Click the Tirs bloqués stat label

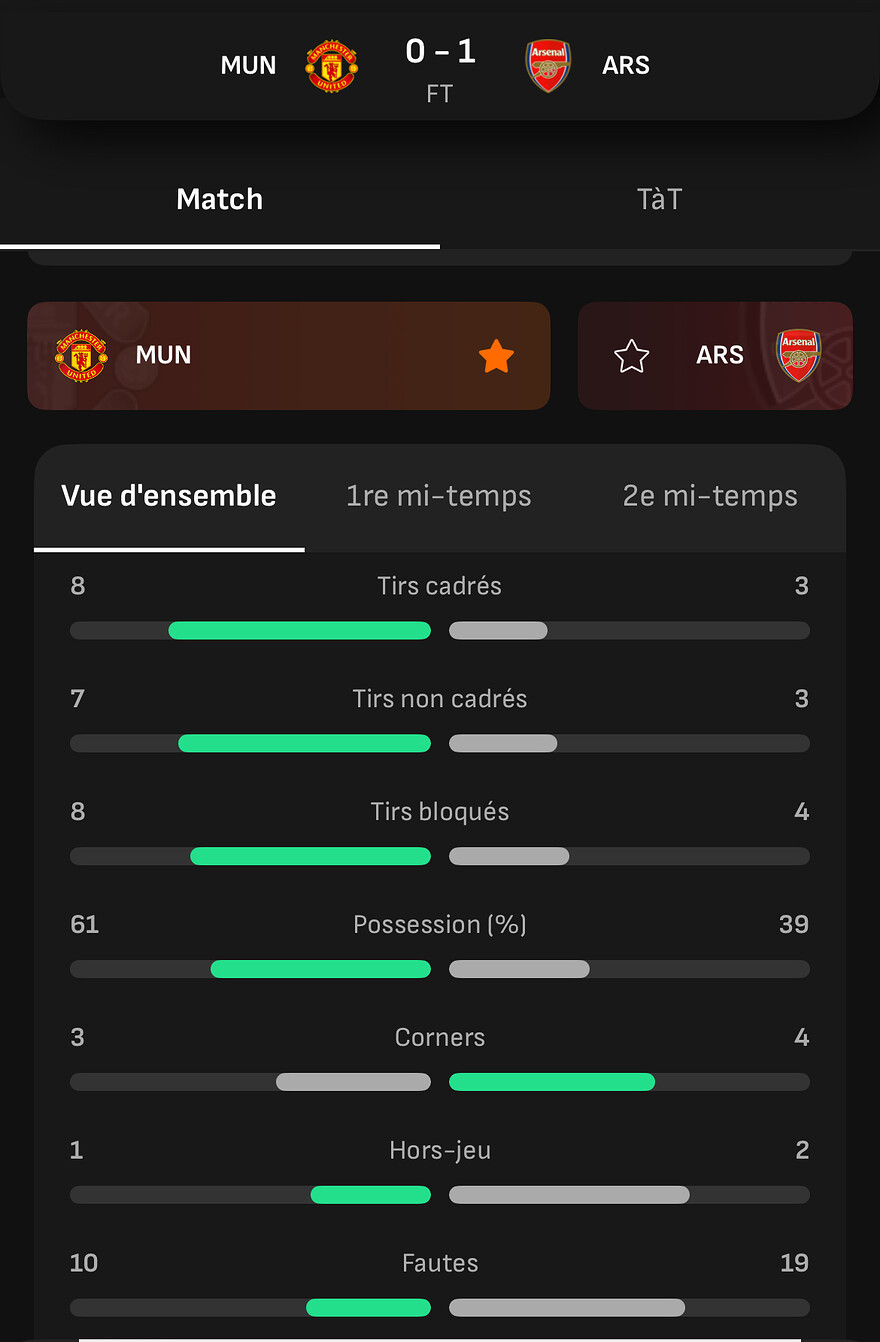[x=440, y=812]
